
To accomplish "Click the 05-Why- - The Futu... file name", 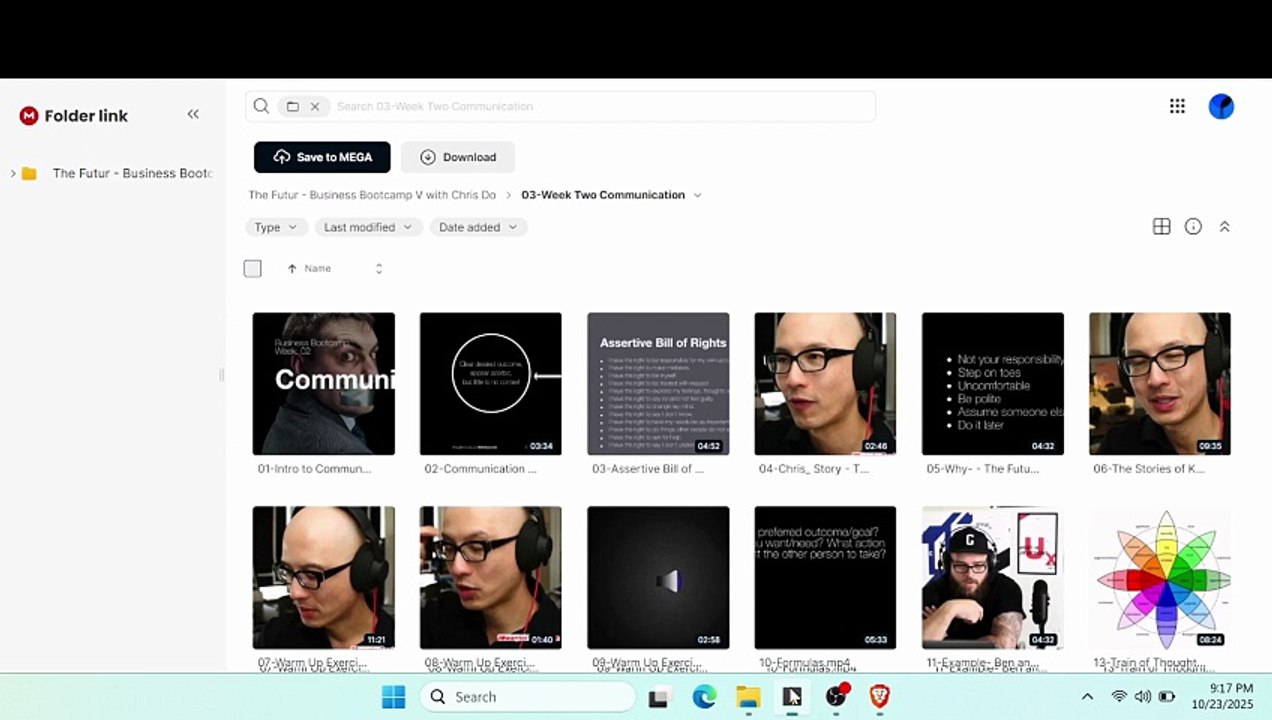I will coord(982,468).
